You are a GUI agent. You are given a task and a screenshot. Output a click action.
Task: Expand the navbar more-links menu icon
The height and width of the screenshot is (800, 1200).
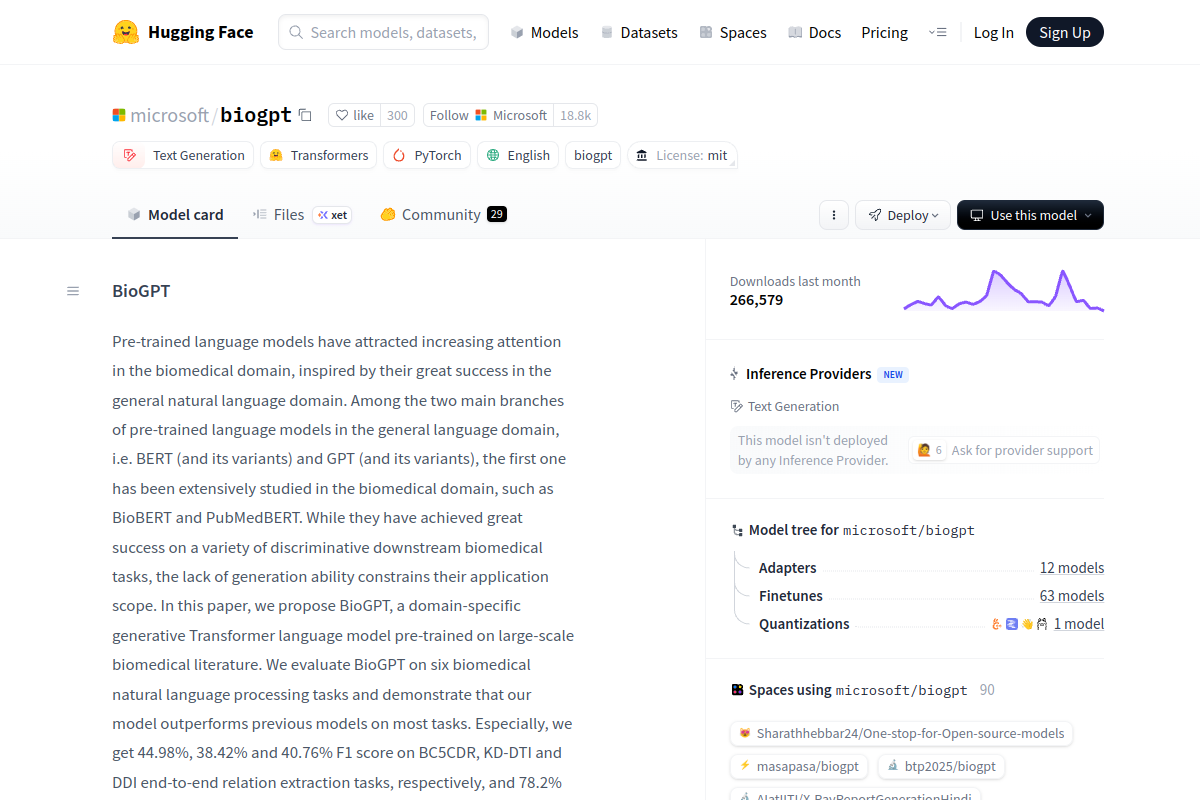click(937, 32)
